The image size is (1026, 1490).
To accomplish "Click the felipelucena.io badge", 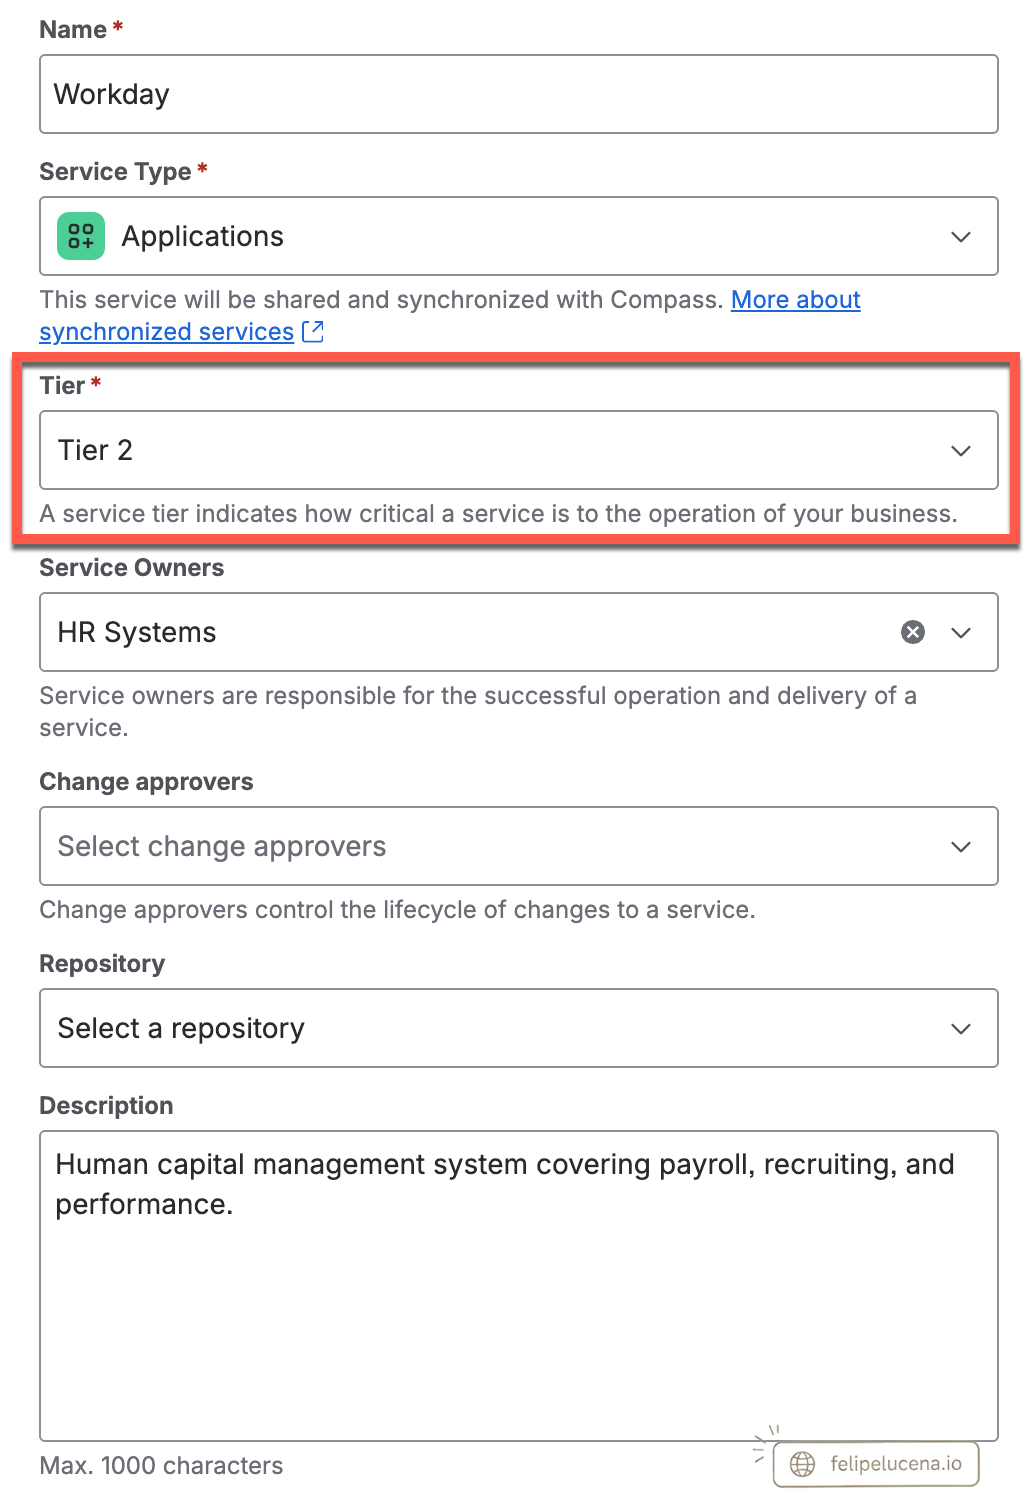I will [876, 1464].
